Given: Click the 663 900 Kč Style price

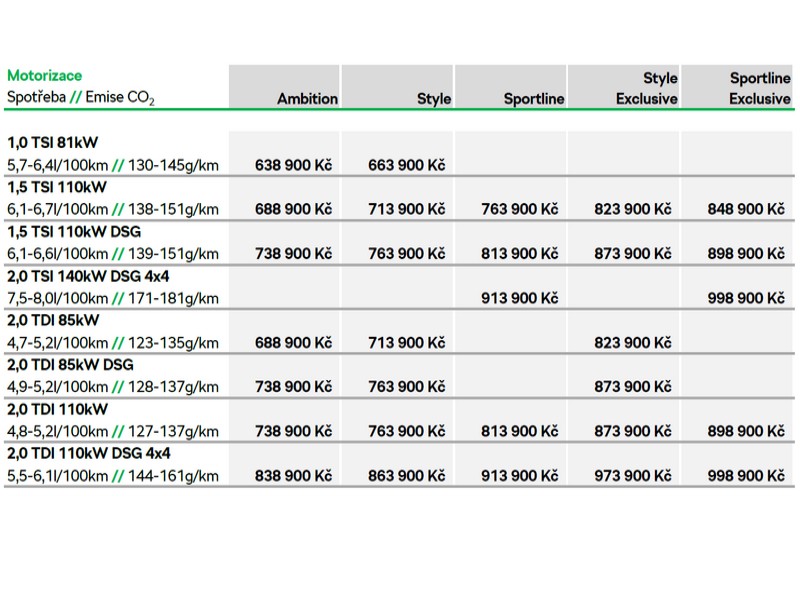Looking at the screenshot, I should tap(407, 165).
